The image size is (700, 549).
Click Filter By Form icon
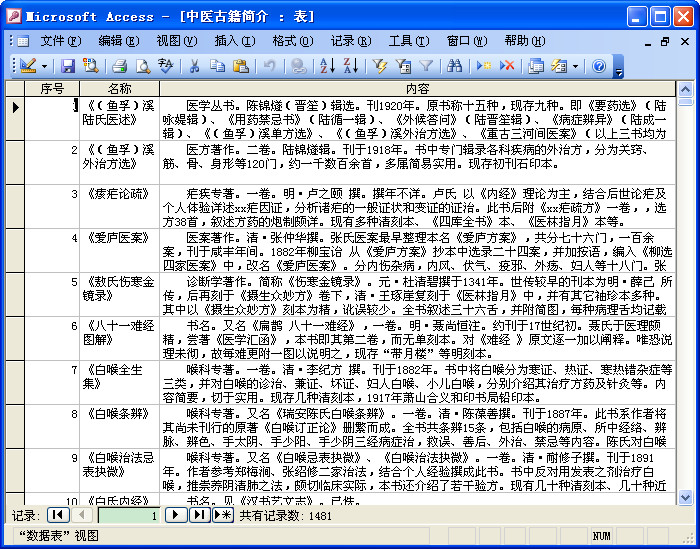[x=403, y=66]
